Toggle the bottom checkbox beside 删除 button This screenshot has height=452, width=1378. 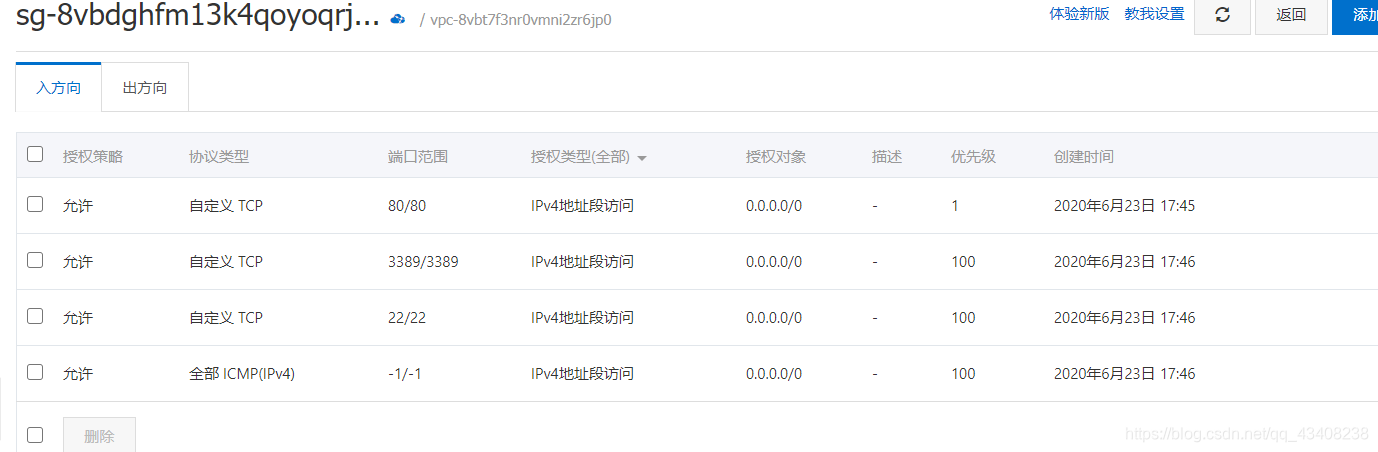35,435
